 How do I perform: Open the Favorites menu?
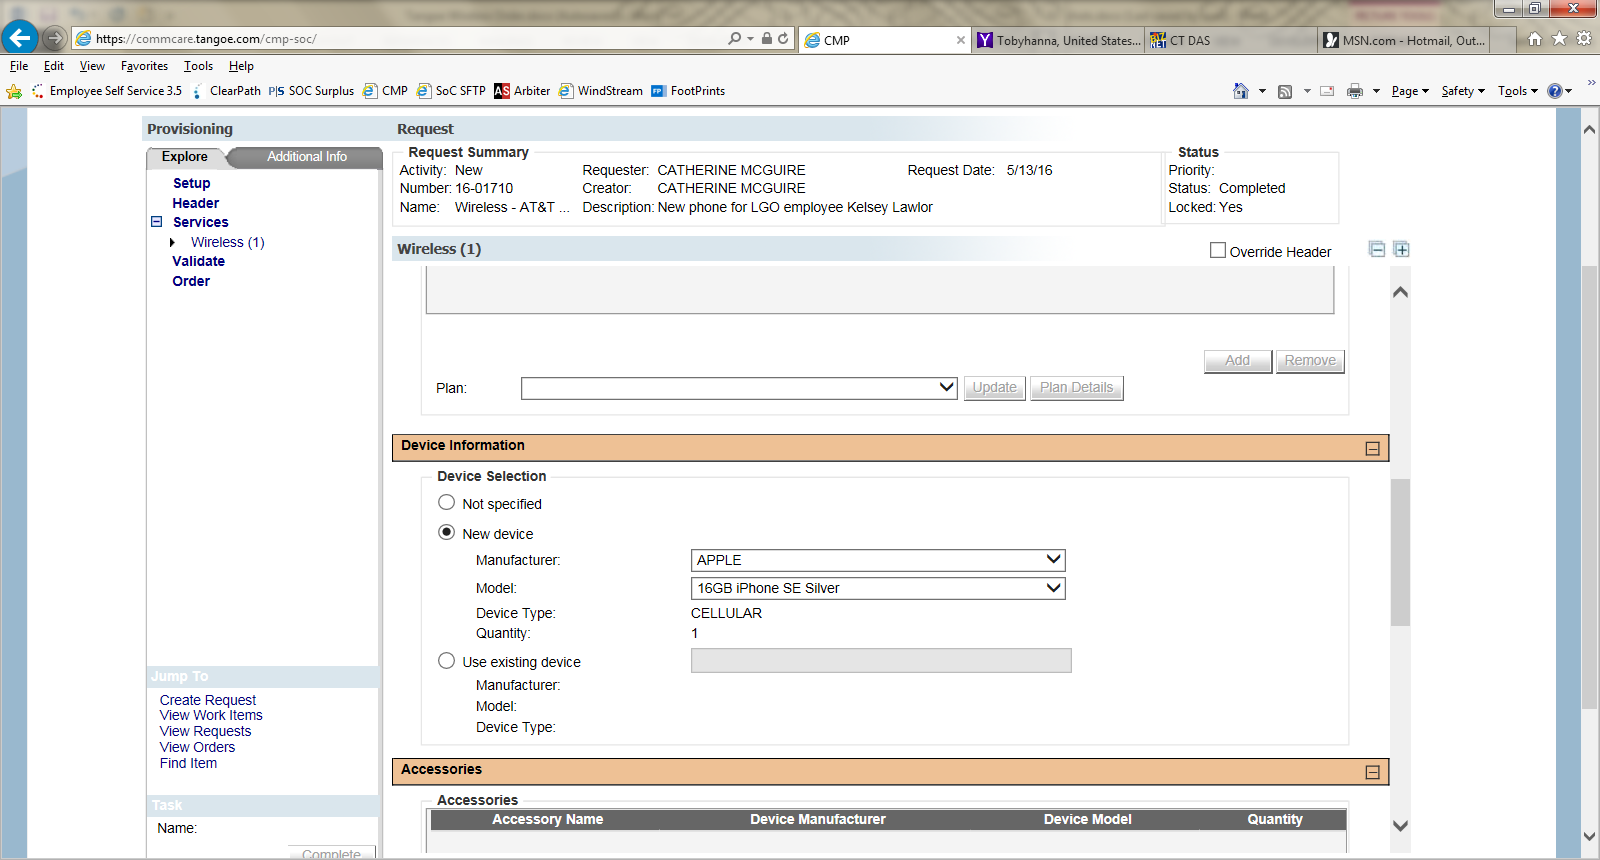coord(144,66)
